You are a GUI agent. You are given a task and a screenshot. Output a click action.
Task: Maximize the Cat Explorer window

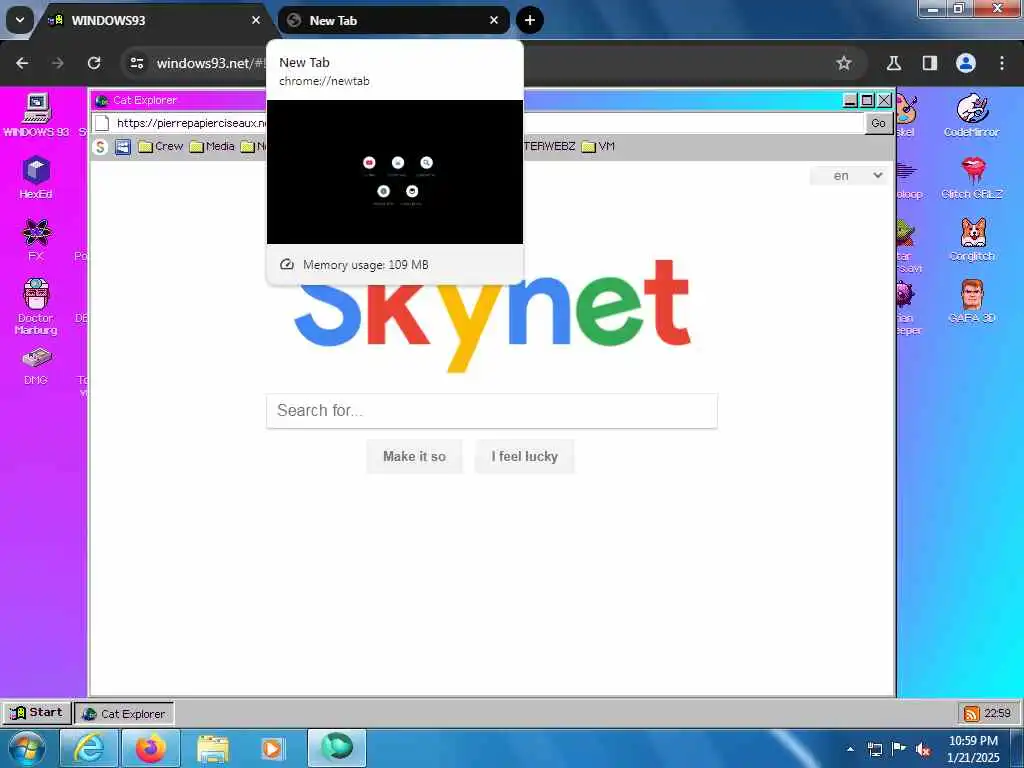867,100
